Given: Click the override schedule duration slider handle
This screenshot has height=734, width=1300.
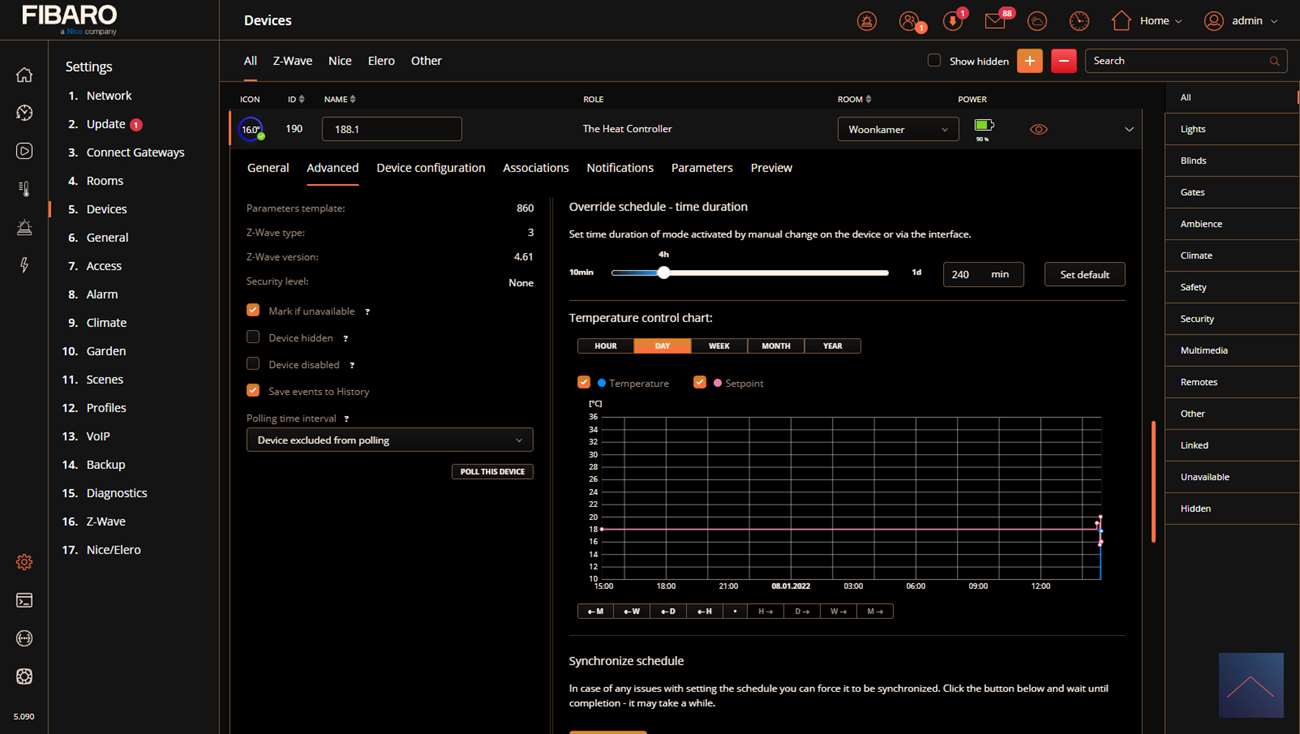Looking at the screenshot, I should tap(663, 273).
